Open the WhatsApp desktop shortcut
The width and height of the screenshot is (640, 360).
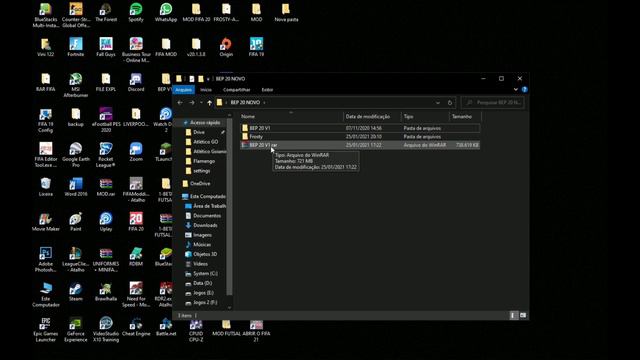point(166,12)
